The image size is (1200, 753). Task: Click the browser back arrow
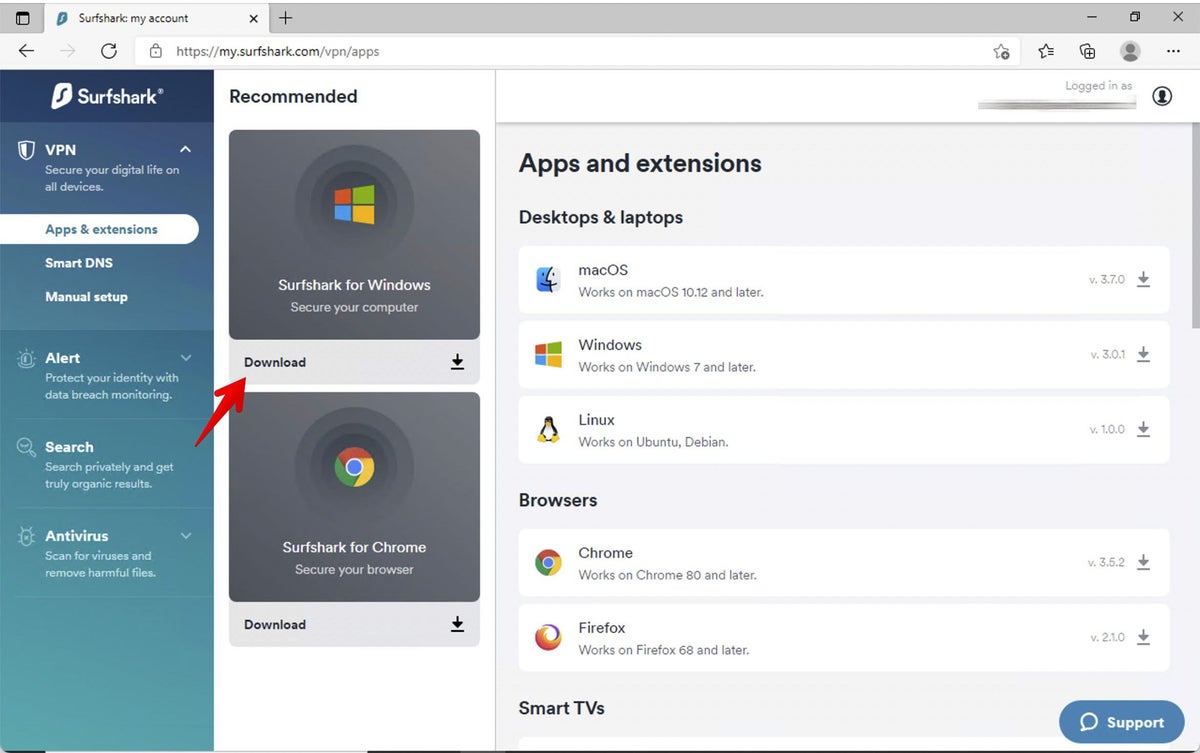(27, 51)
